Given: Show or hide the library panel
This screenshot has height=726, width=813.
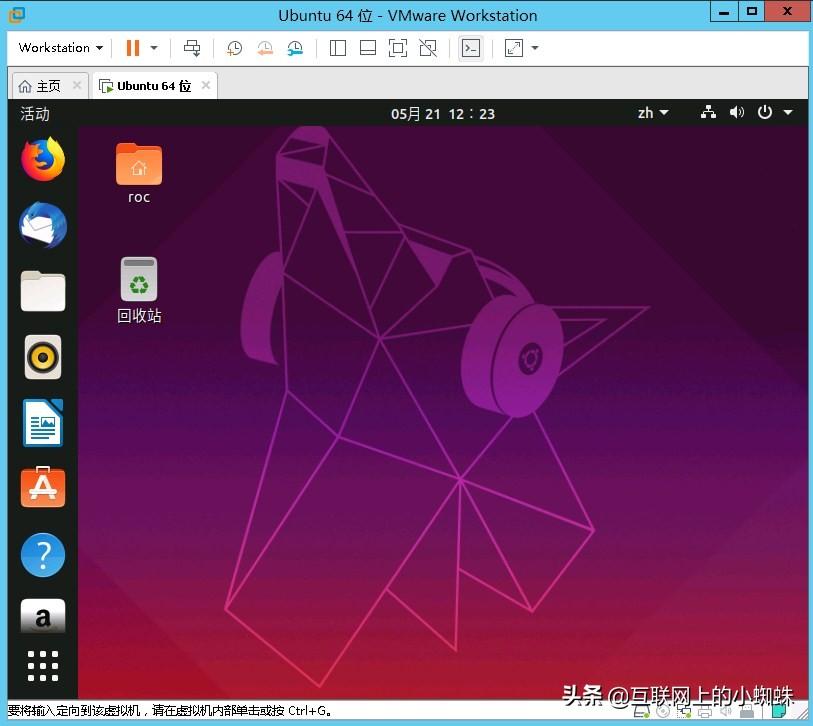Looking at the screenshot, I should [x=337, y=47].
